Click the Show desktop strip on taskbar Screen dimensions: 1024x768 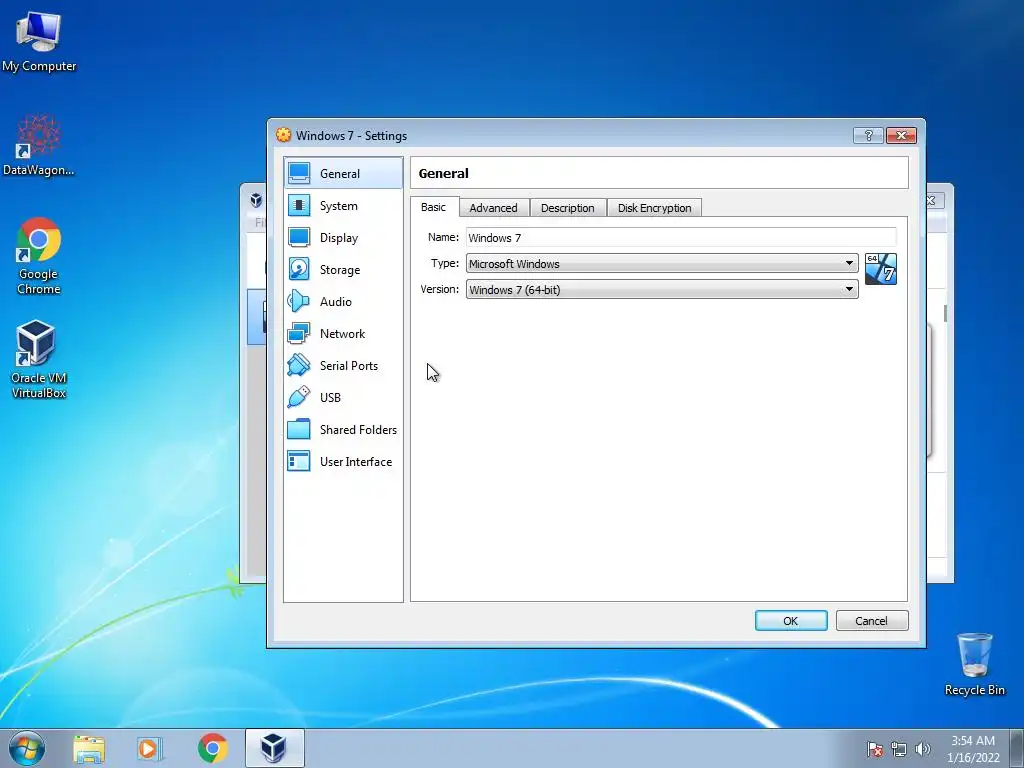[1017, 748]
